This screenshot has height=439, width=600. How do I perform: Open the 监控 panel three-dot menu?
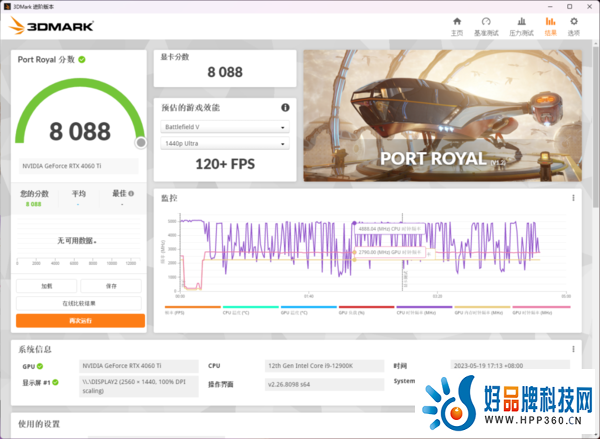573,198
